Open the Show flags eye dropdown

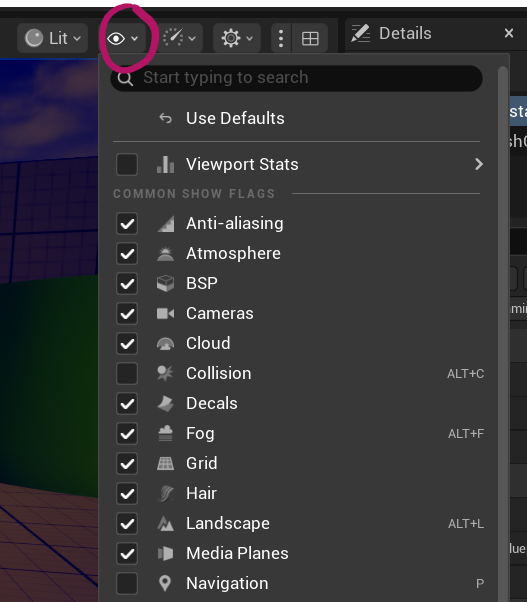123,38
